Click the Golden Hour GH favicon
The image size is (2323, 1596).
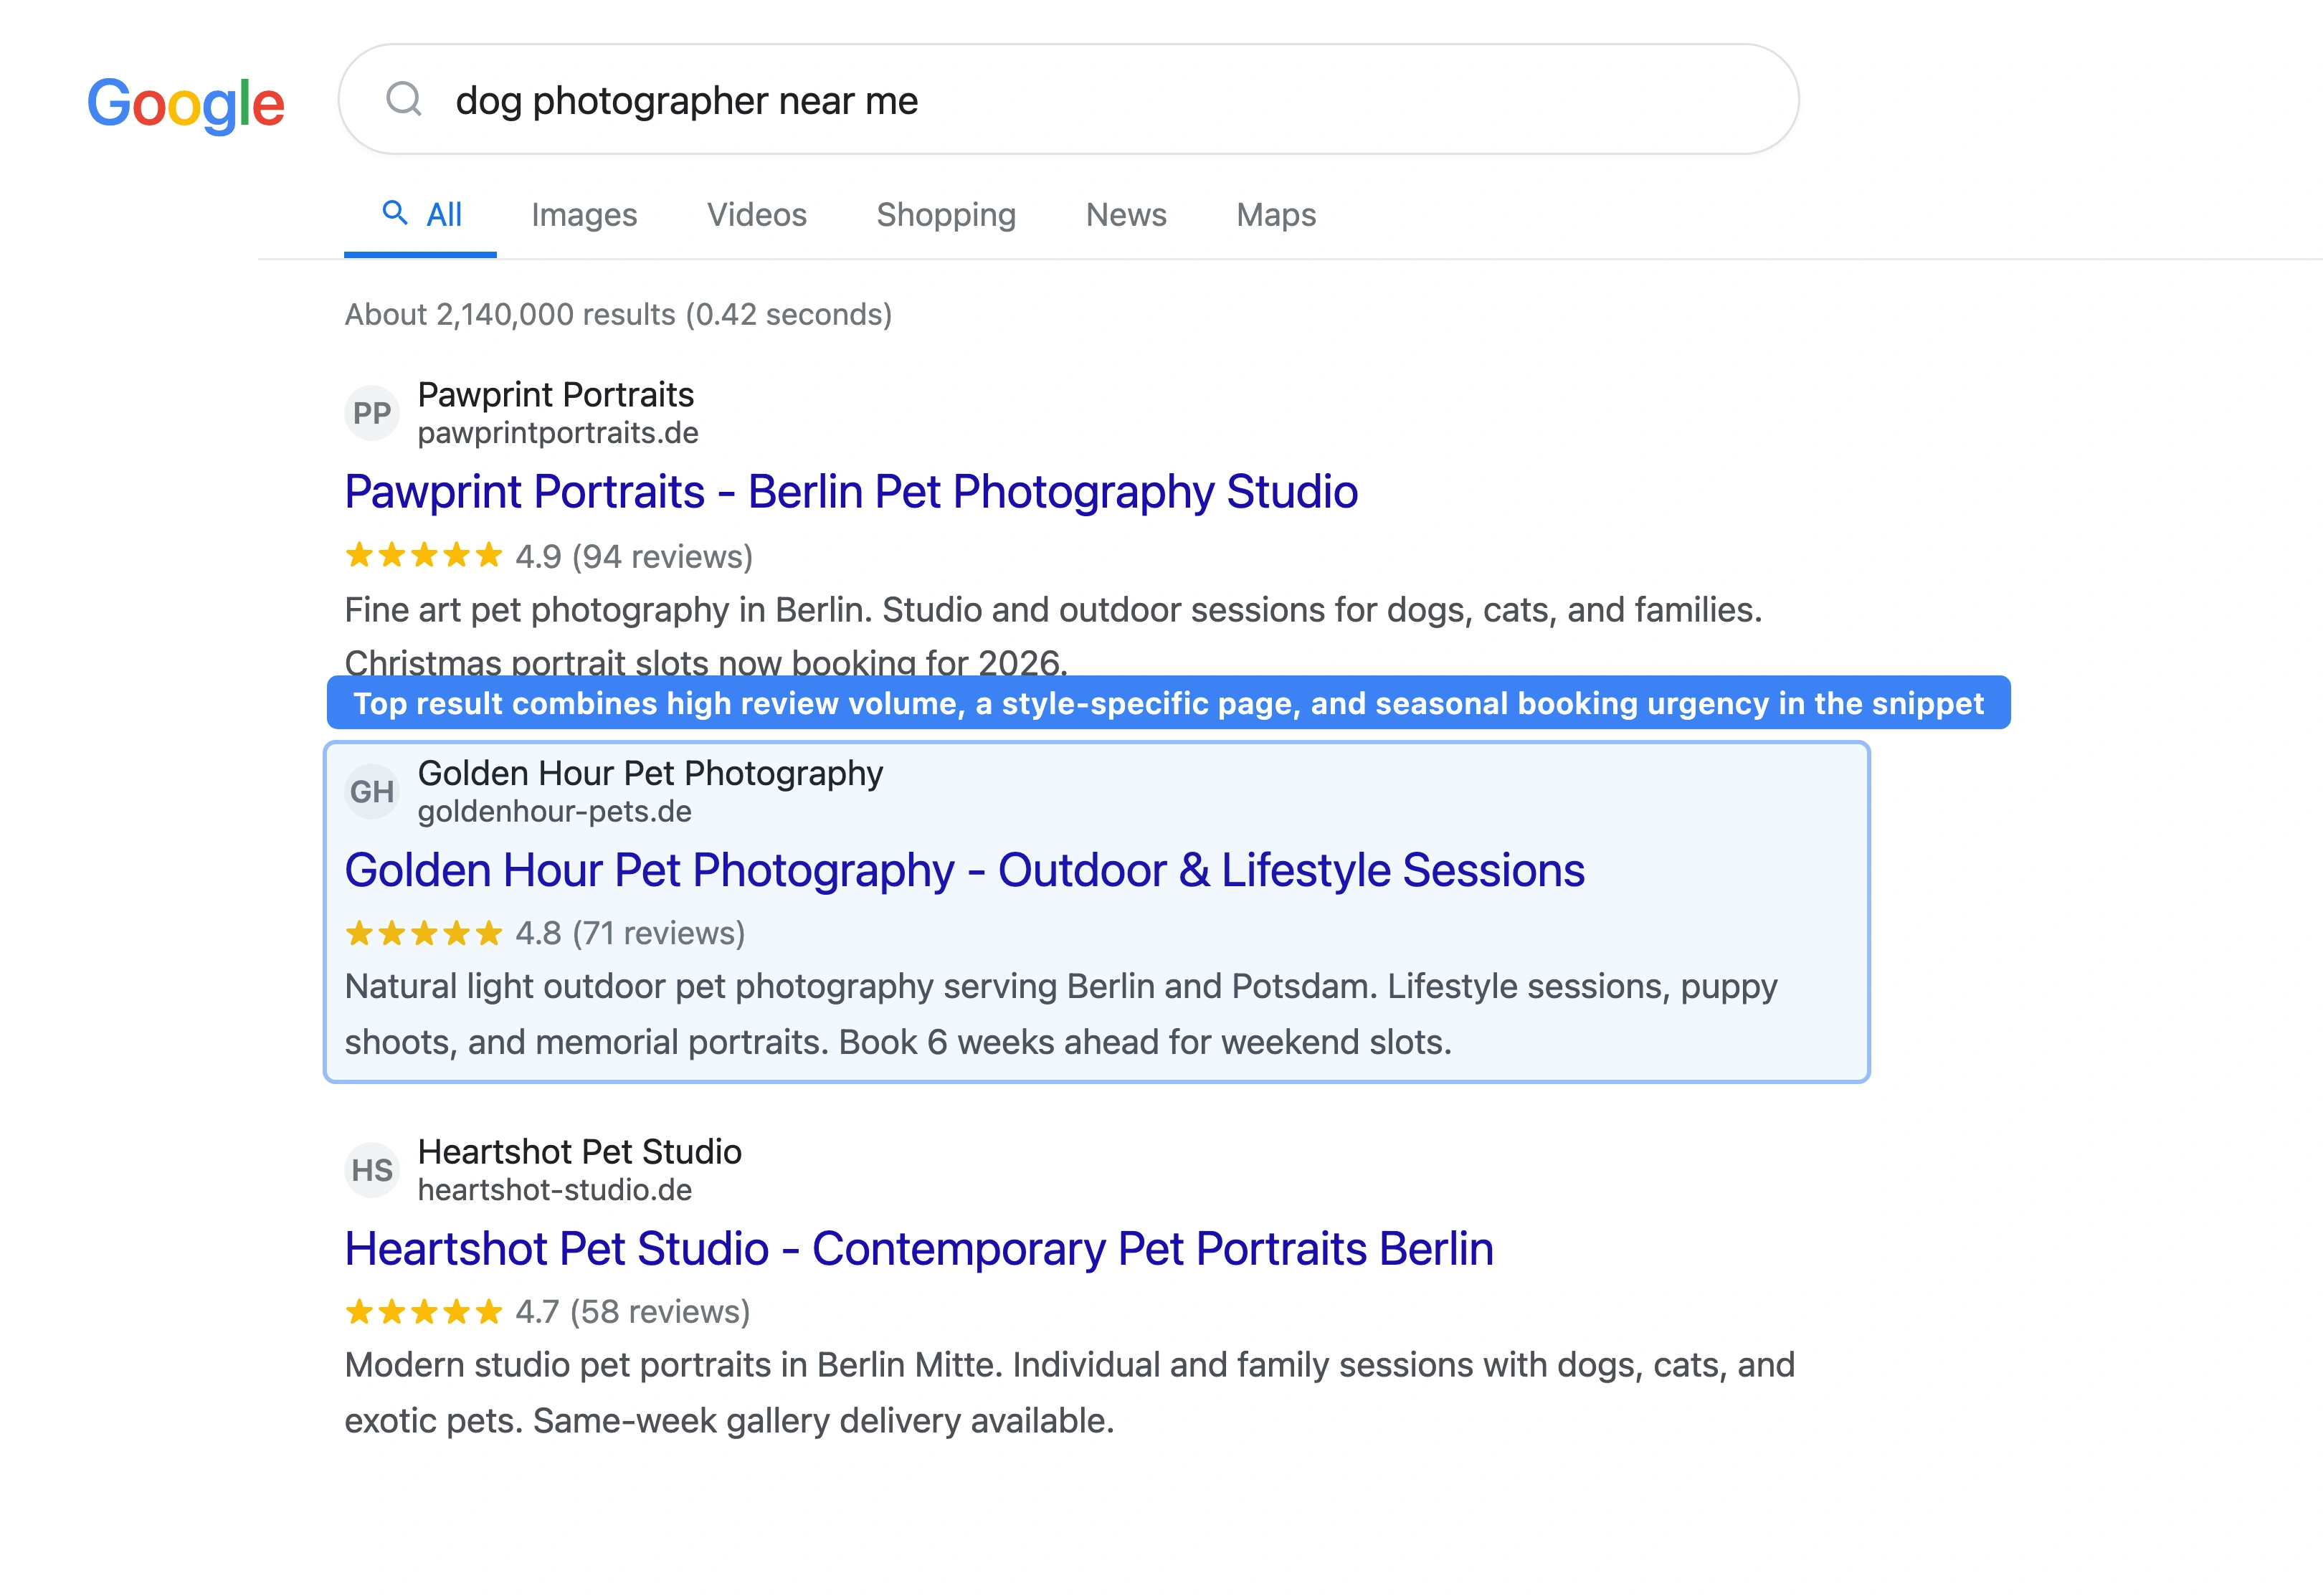point(371,791)
